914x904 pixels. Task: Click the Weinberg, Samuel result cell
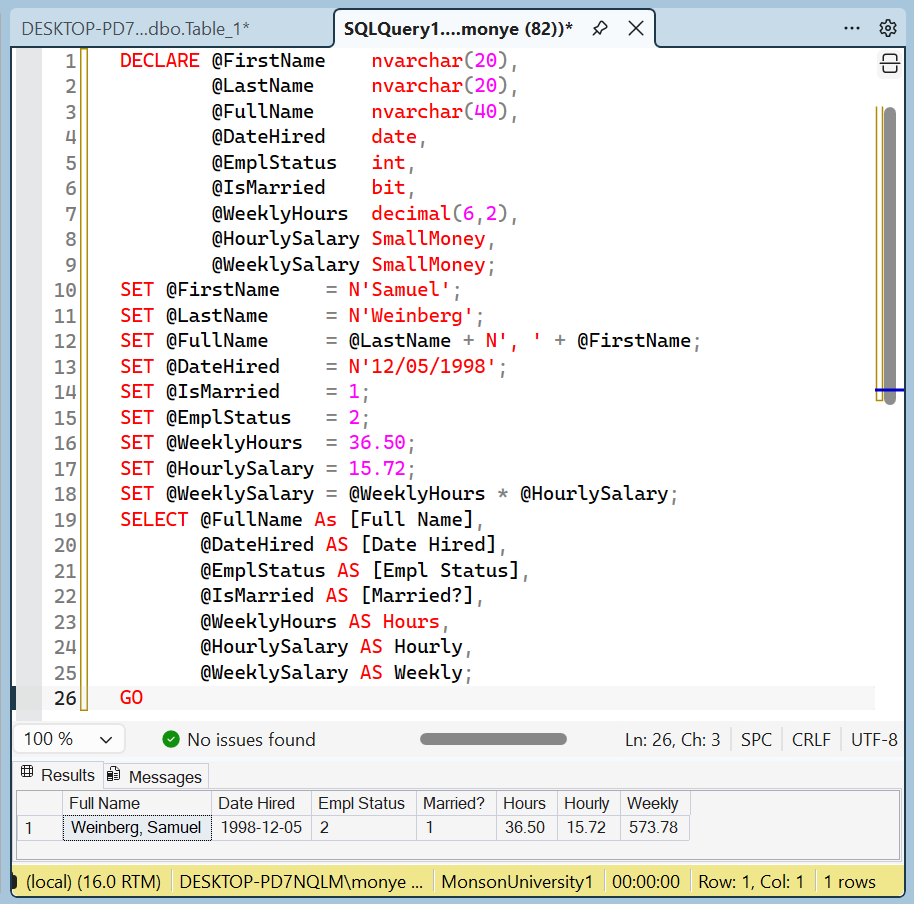pos(136,828)
